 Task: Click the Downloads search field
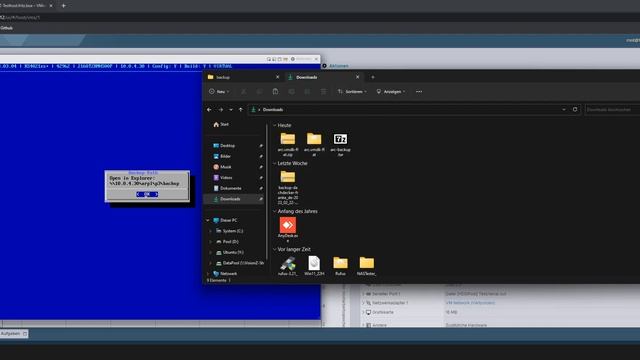click(x=612, y=109)
